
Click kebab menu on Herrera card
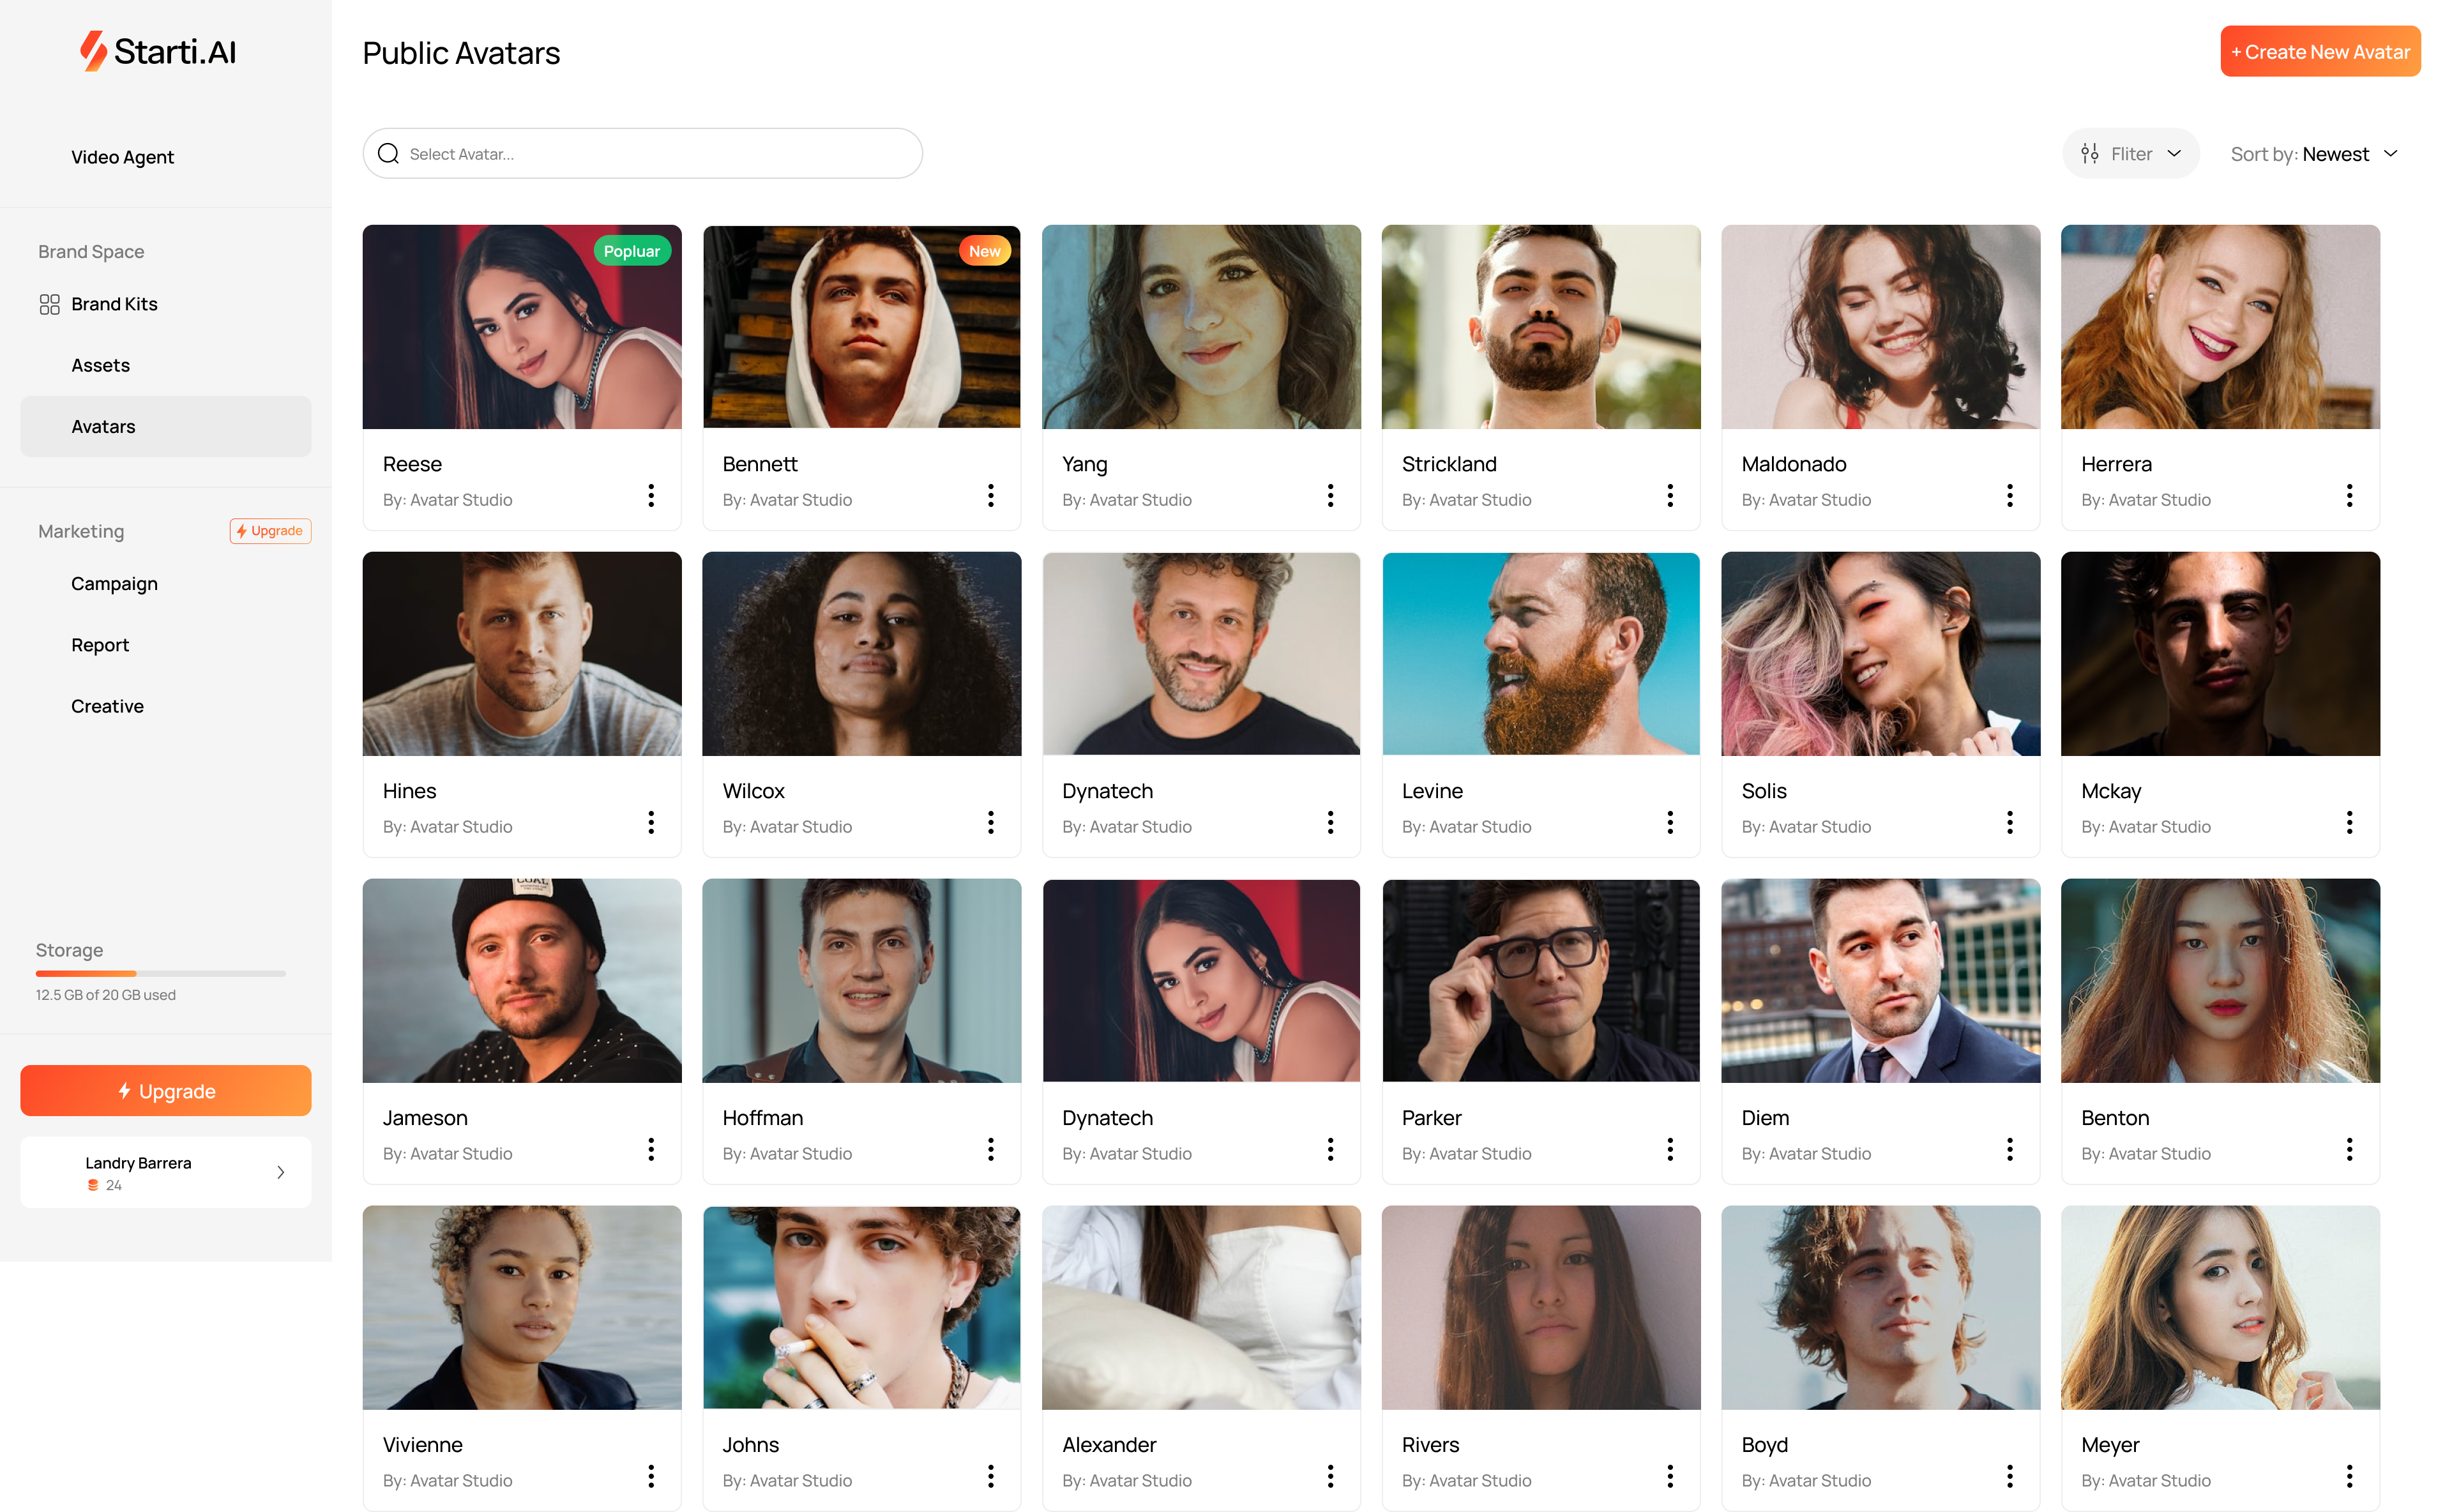point(2350,496)
